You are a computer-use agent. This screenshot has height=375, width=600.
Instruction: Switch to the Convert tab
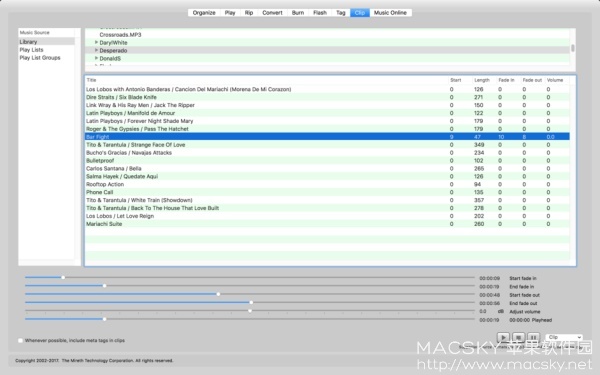coord(272,13)
